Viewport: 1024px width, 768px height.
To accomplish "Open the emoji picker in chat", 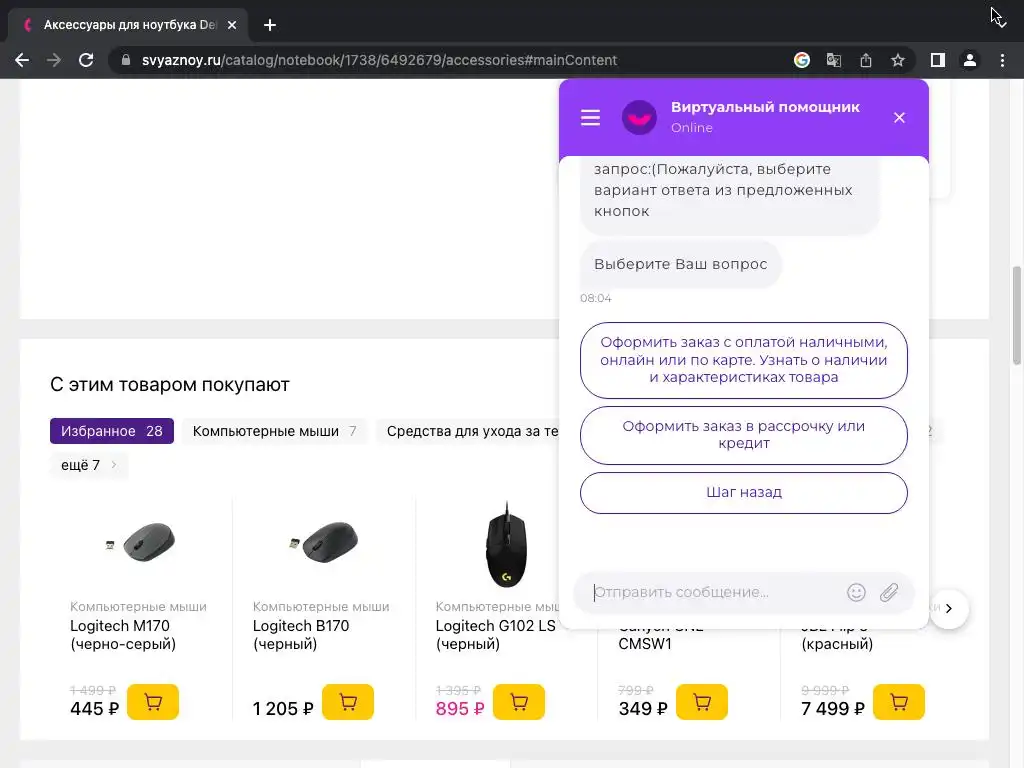I will point(856,592).
